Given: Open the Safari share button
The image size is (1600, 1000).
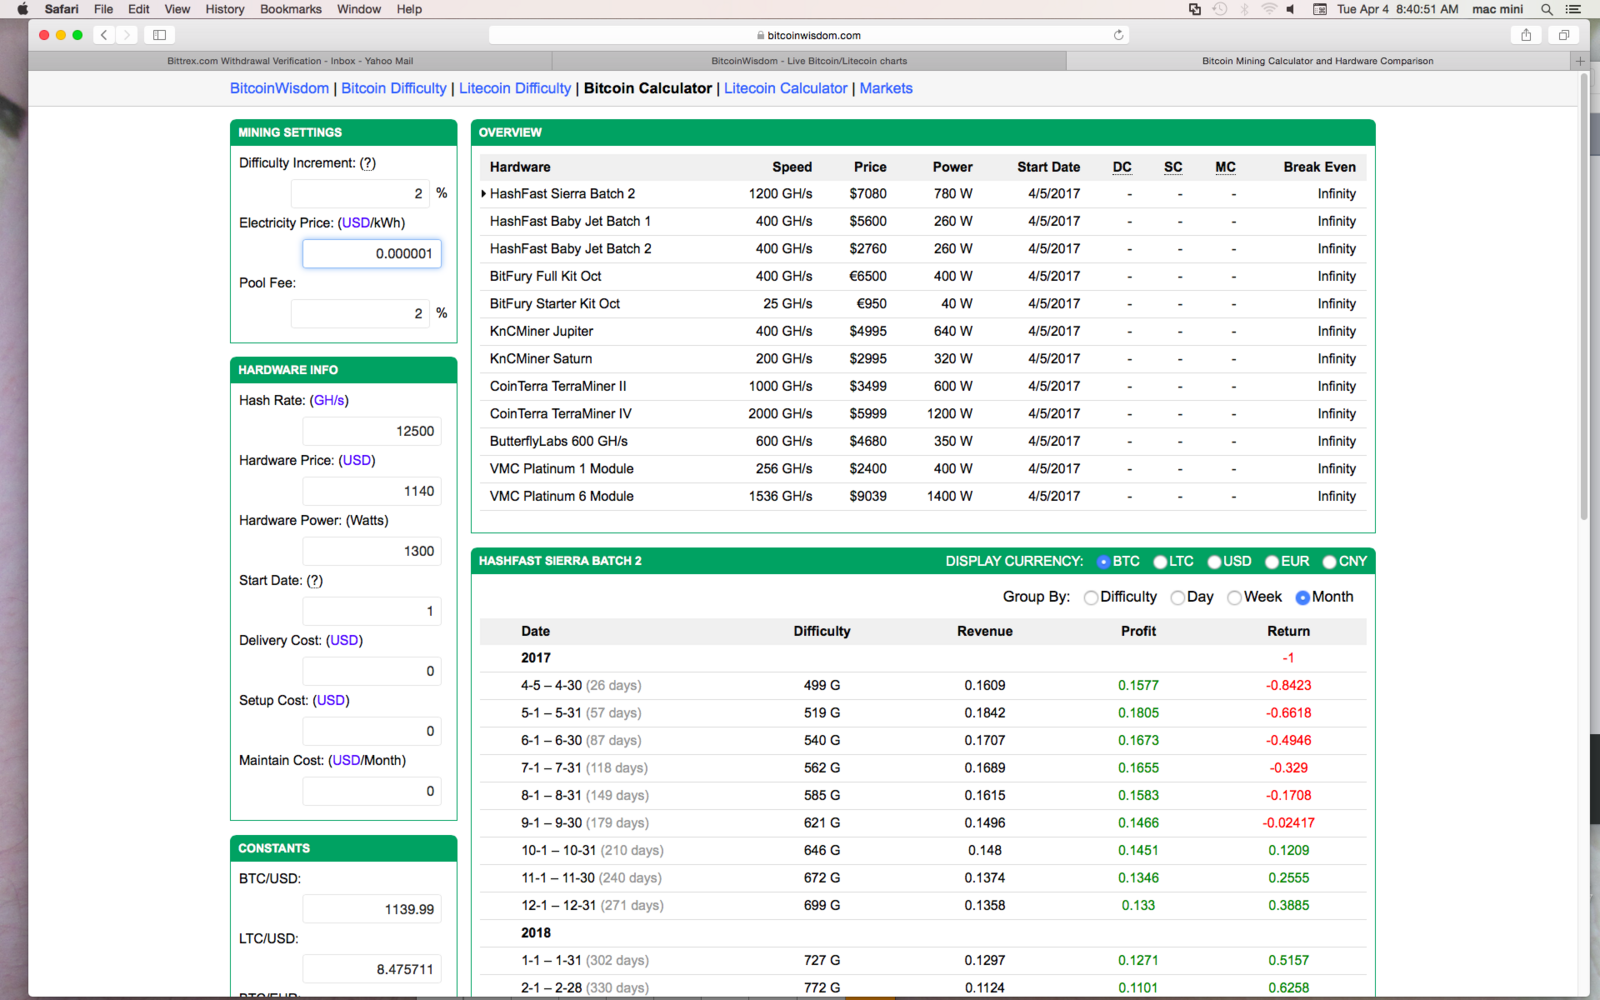Looking at the screenshot, I should (x=1526, y=35).
